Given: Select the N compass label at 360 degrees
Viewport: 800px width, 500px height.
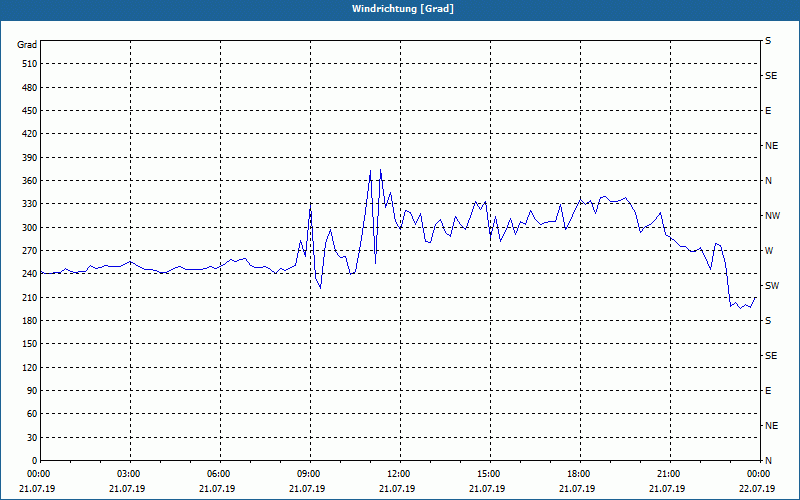Looking at the screenshot, I should (x=768, y=181).
